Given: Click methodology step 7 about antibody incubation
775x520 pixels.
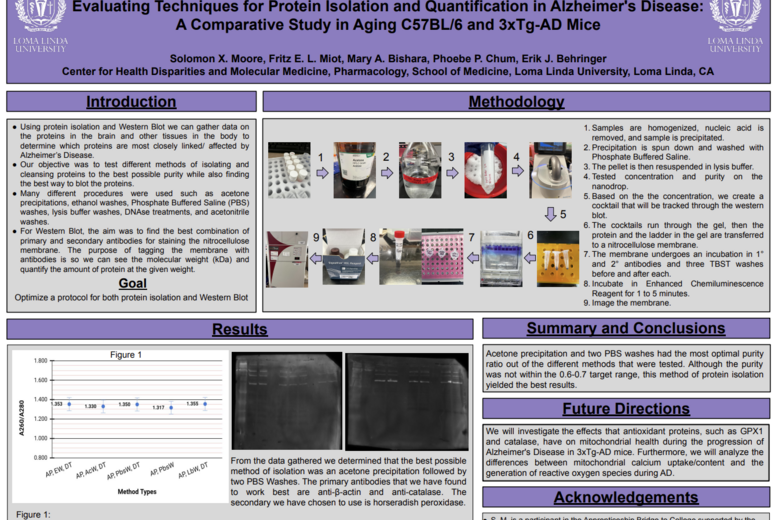Looking at the screenshot, I should tap(673, 264).
